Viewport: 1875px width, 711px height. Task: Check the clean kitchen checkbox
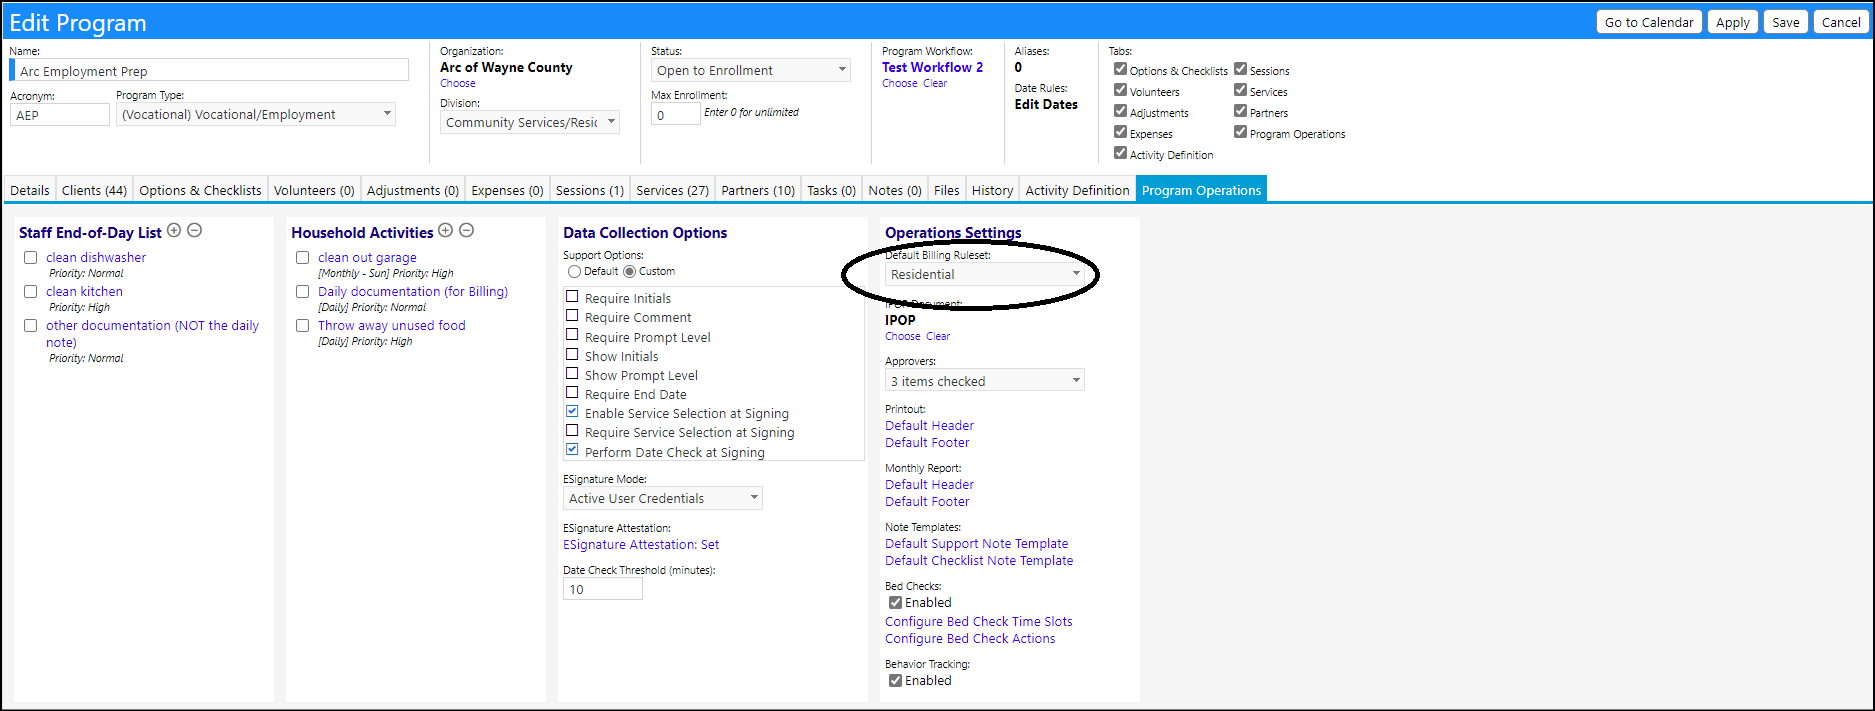click(31, 291)
